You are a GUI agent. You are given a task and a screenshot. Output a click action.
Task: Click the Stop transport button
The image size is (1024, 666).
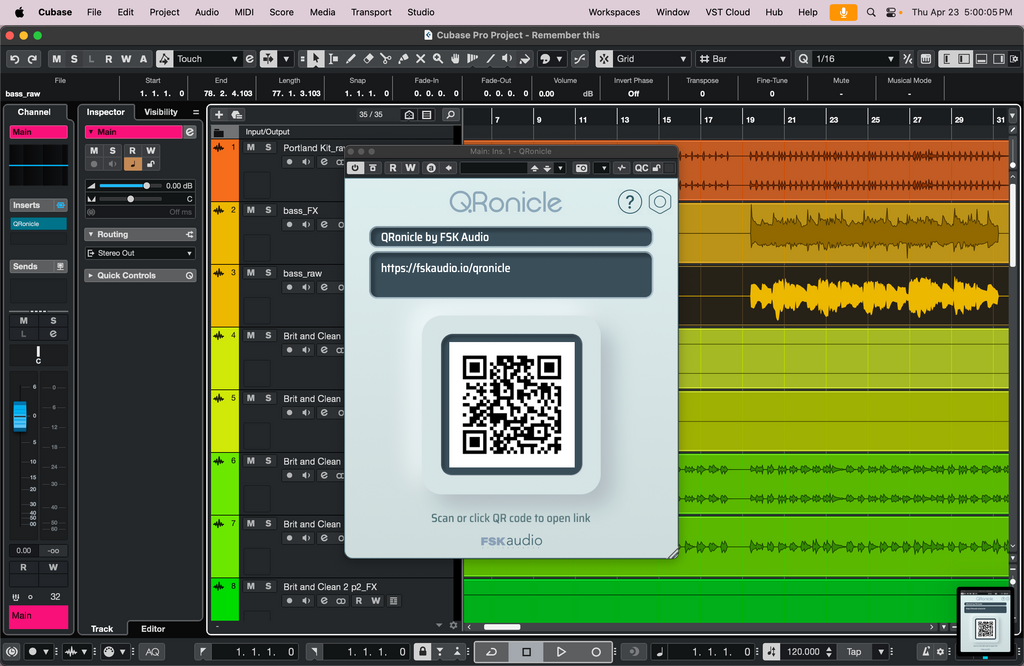coord(526,652)
